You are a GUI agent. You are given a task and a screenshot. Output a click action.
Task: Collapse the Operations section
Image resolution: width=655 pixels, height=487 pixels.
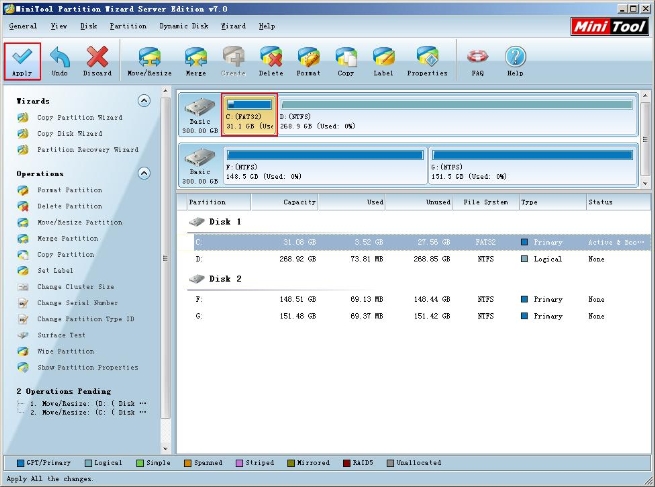[144, 173]
